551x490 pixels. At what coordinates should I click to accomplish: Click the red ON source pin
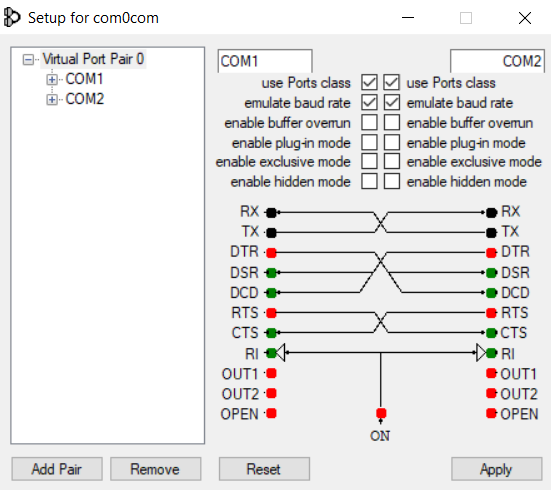click(x=381, y=413)
